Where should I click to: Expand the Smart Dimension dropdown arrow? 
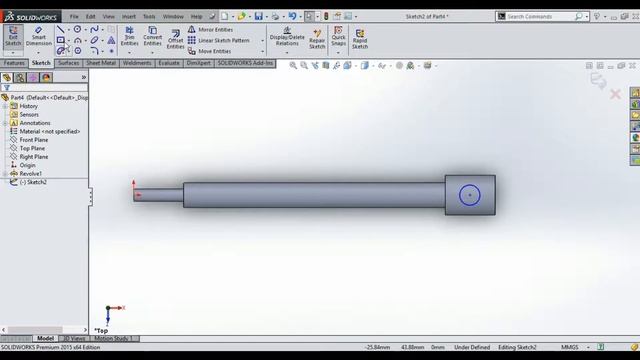pyautogui.click(x=39, y=53)
